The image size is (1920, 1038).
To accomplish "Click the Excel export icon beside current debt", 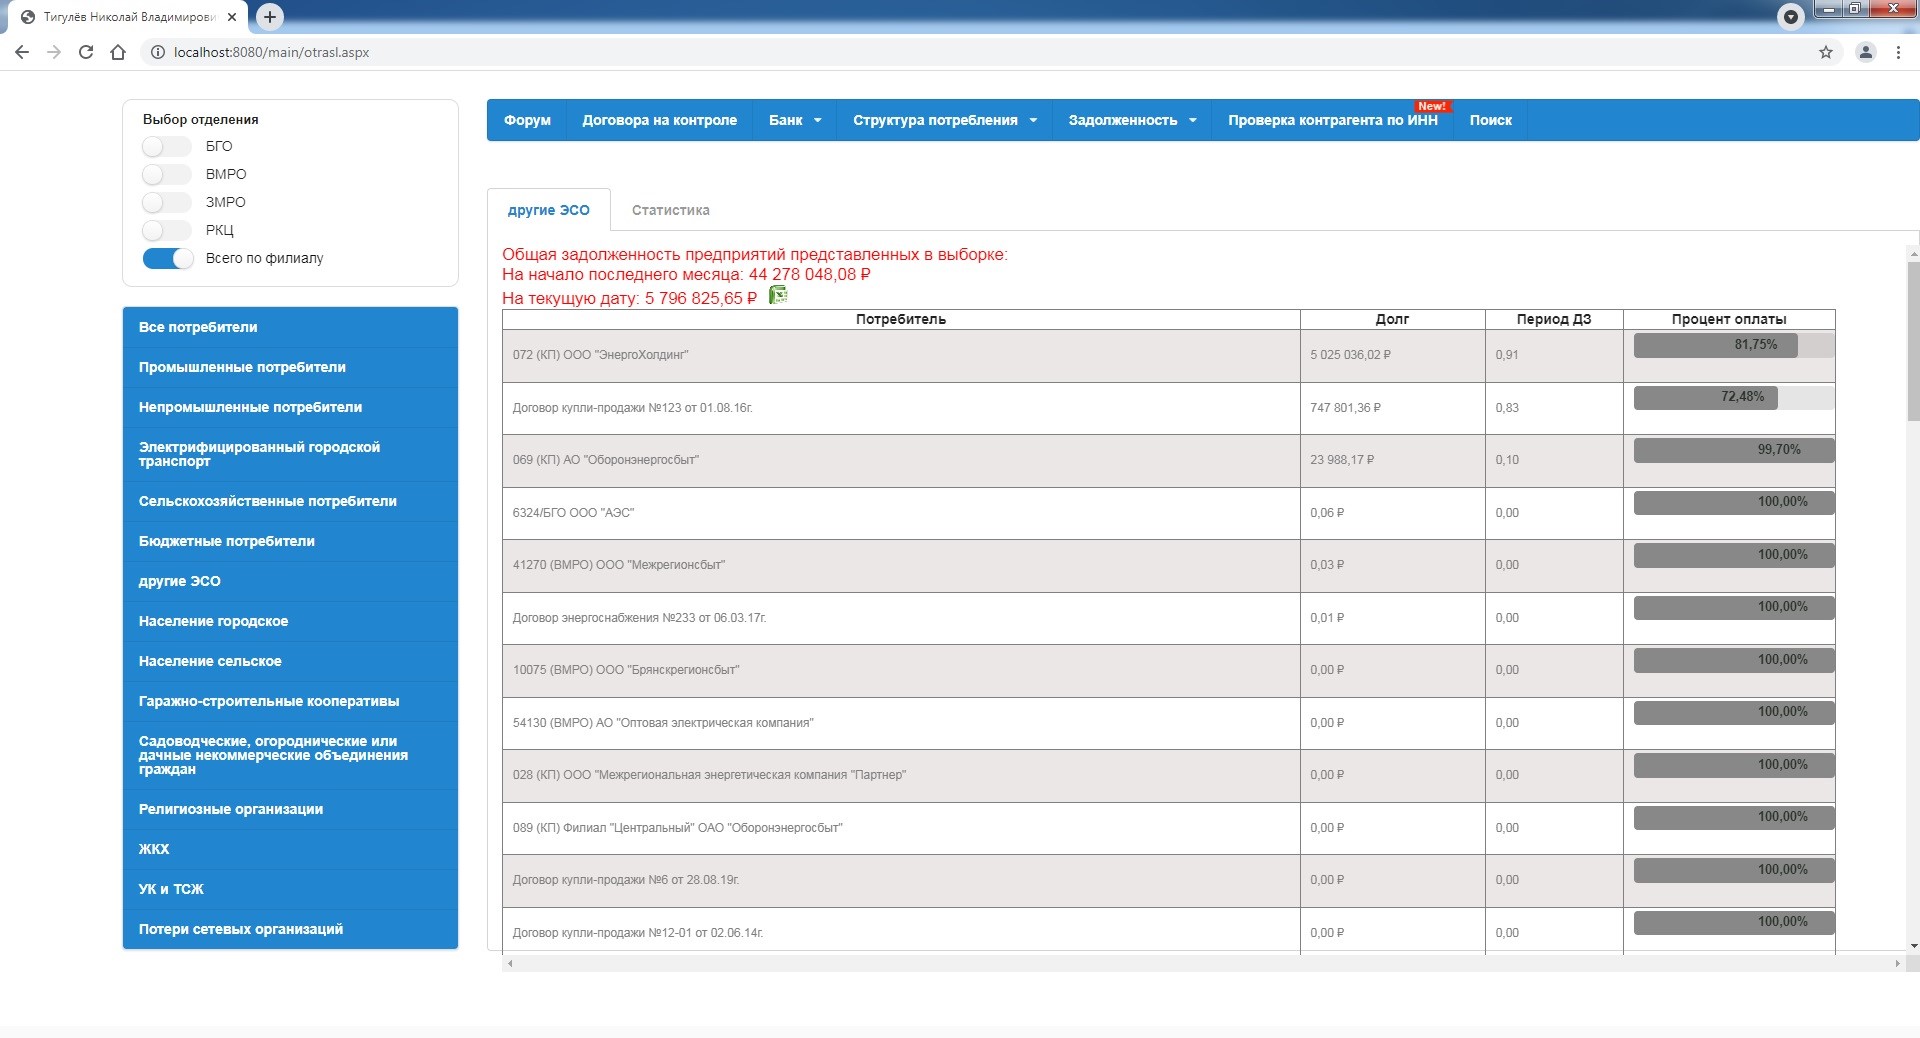I will coord(778,295).
